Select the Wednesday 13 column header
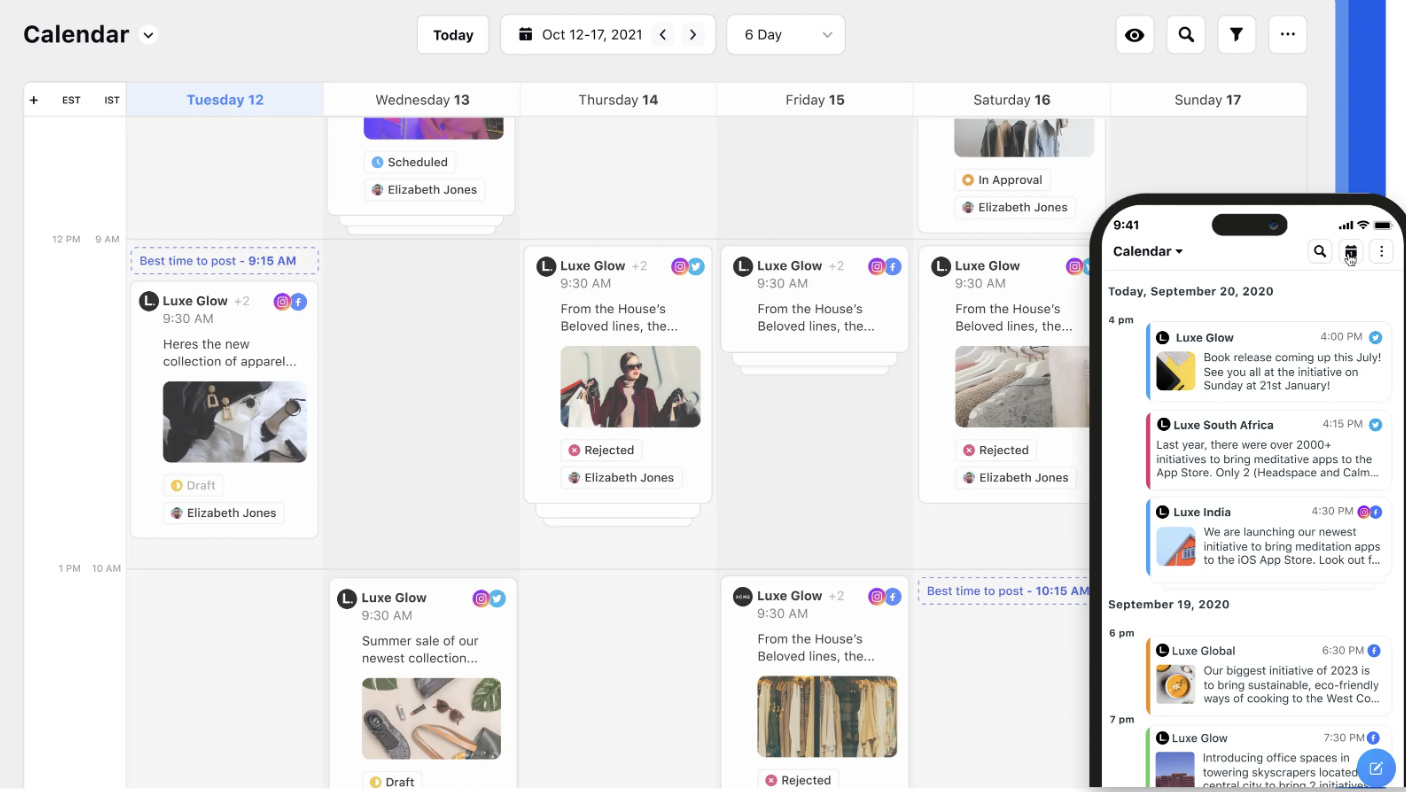 pos(422,100)
